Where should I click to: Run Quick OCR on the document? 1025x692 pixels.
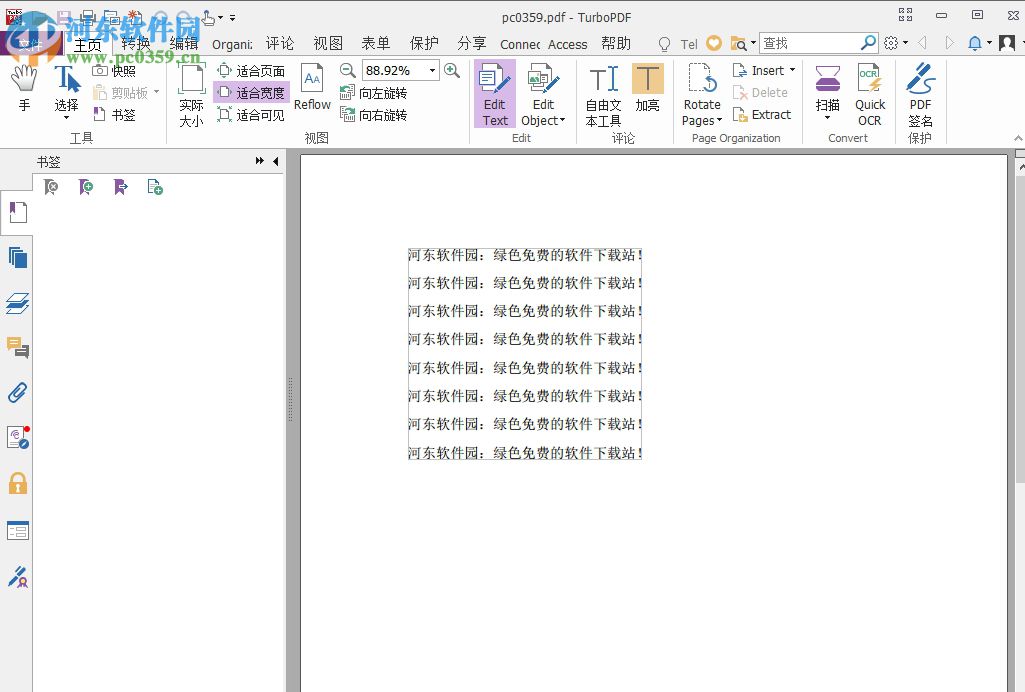pyautogui.click(x=869, y=95)
